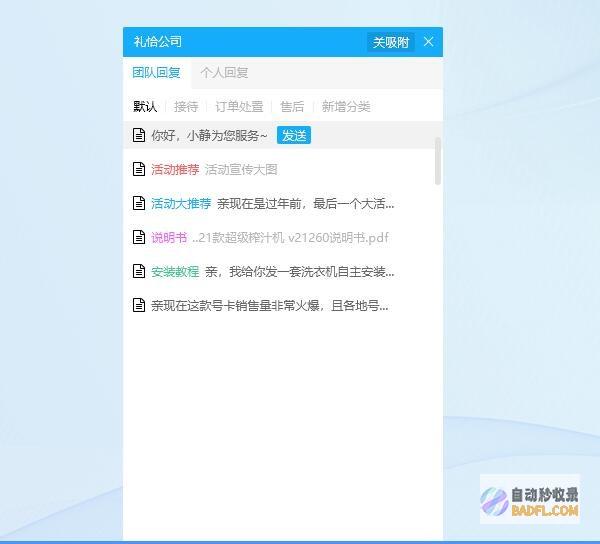600x544 pixels.
Task: Select the 接待 category
Action: [186, 106]
